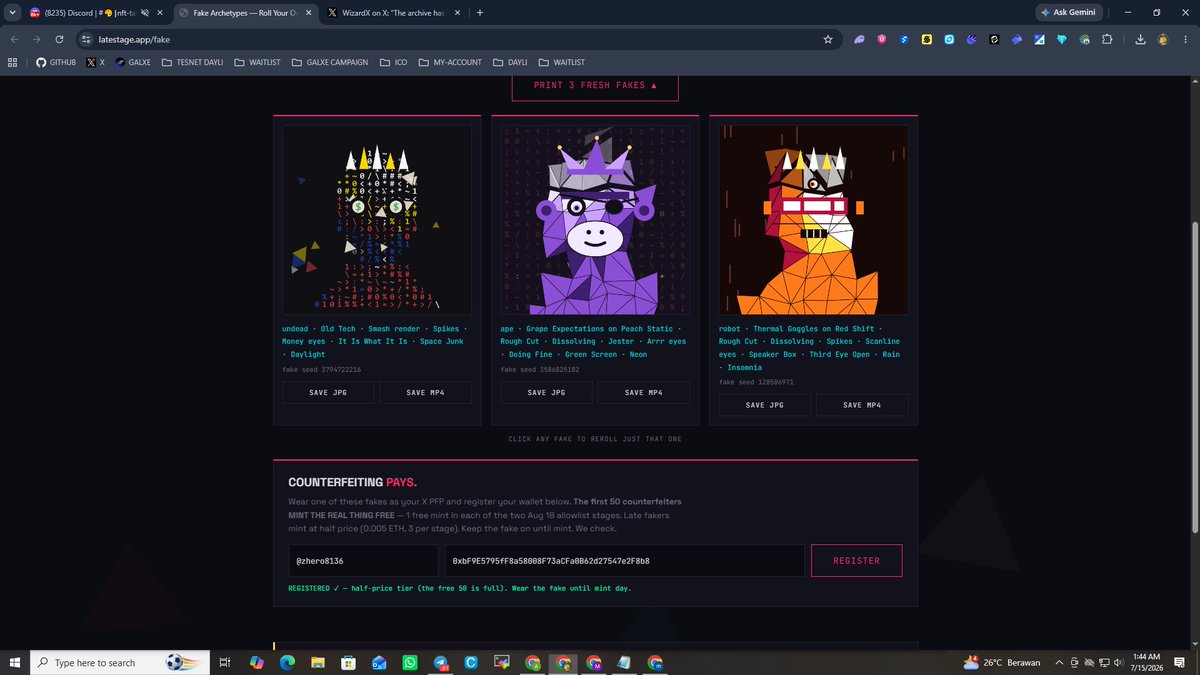Open the GITHUB bookmark

point(56,61)
